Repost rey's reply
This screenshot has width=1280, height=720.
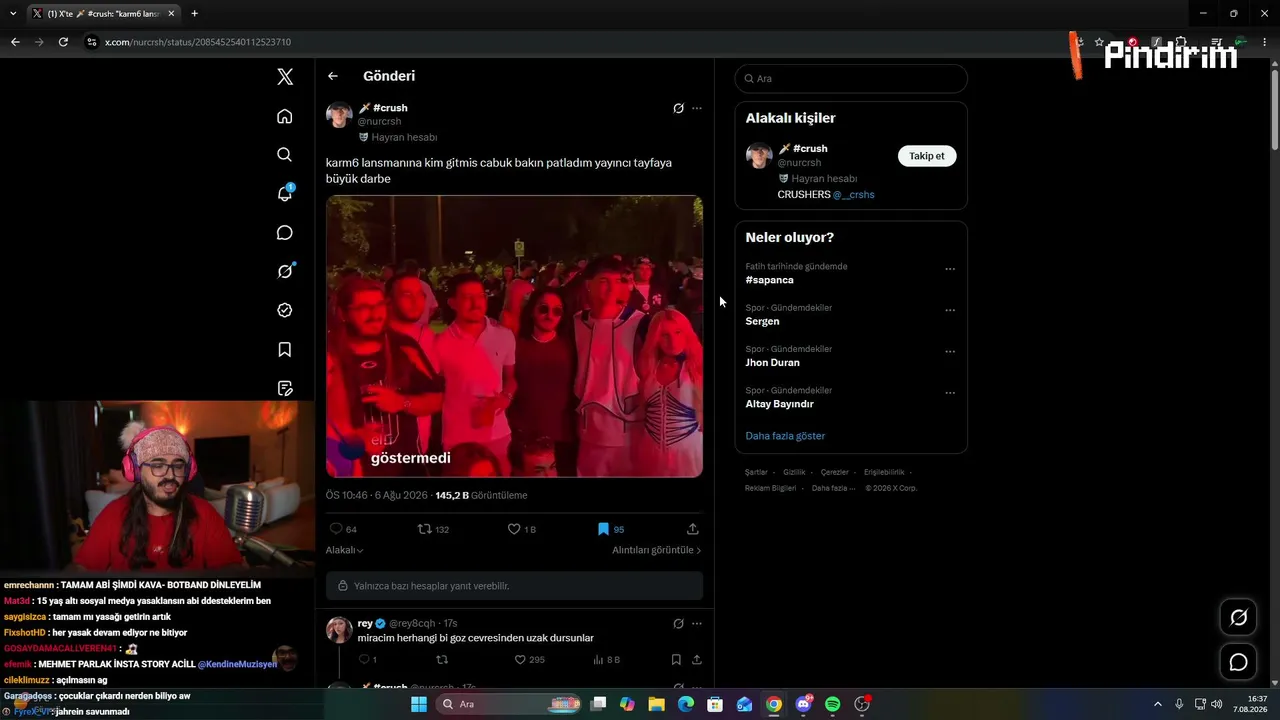tap(442, 660)
